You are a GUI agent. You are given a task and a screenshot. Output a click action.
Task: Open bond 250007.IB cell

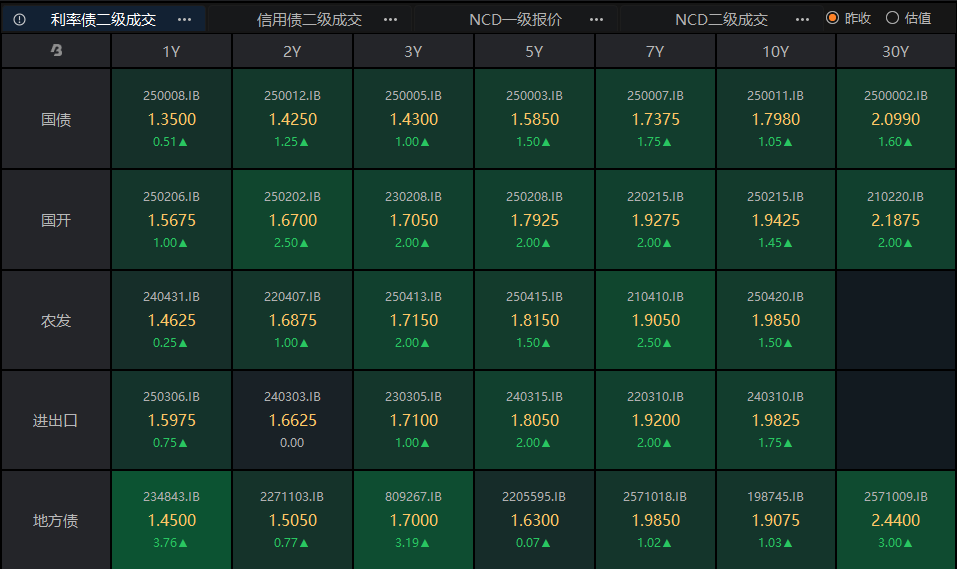pyautogui.click(x=655, y=118)
